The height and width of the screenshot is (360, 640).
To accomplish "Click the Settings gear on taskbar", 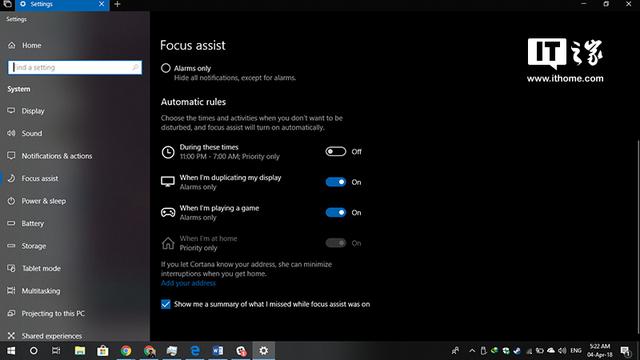I will pos(264,351).
